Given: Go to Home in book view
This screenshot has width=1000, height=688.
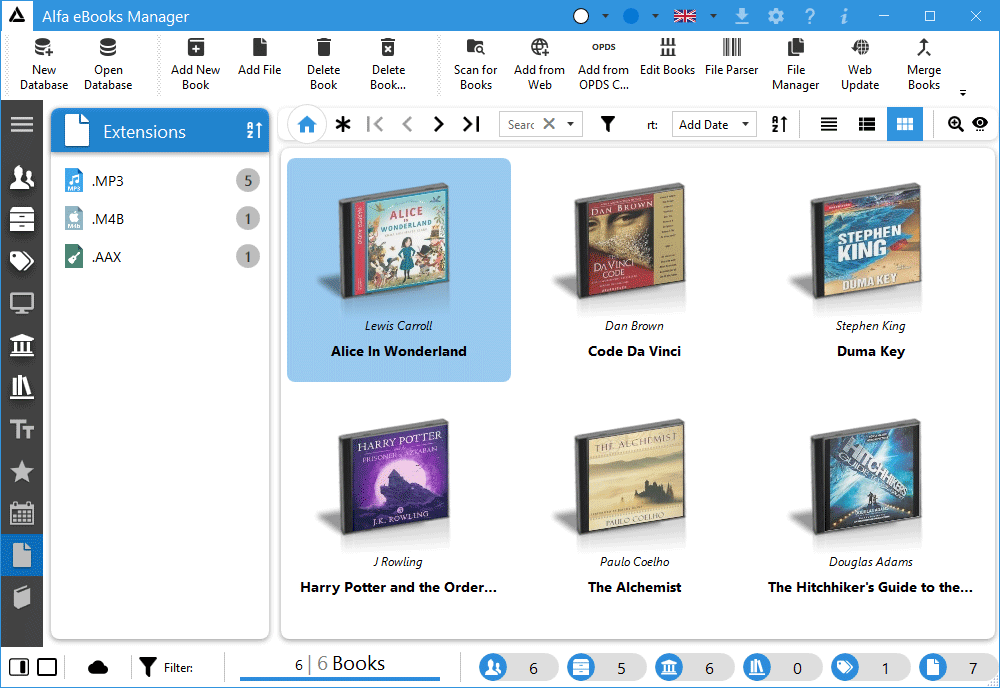Looking at the screenshot, I should click(307, 124).
